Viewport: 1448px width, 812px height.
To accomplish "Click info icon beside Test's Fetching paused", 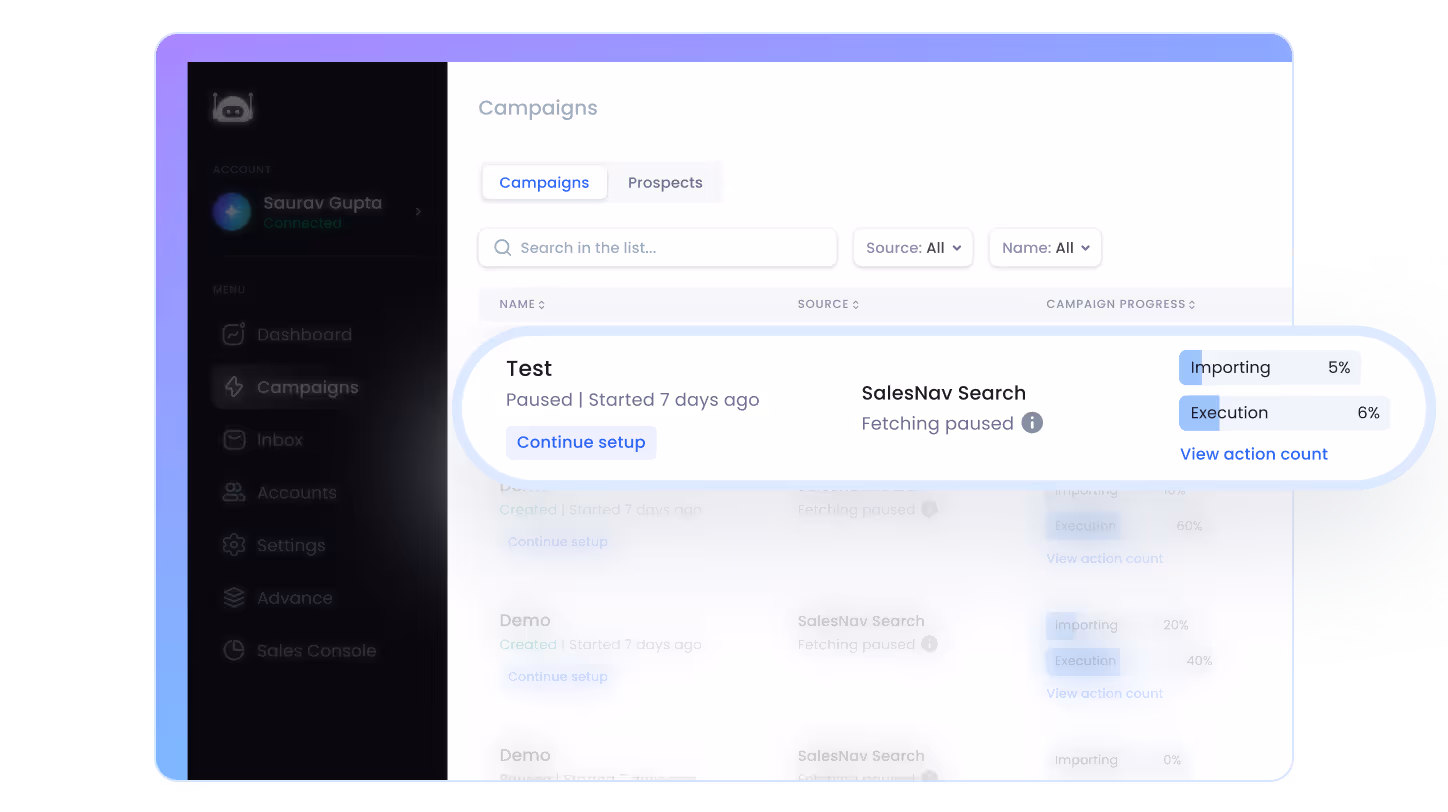I will [x=1032, y=423].
